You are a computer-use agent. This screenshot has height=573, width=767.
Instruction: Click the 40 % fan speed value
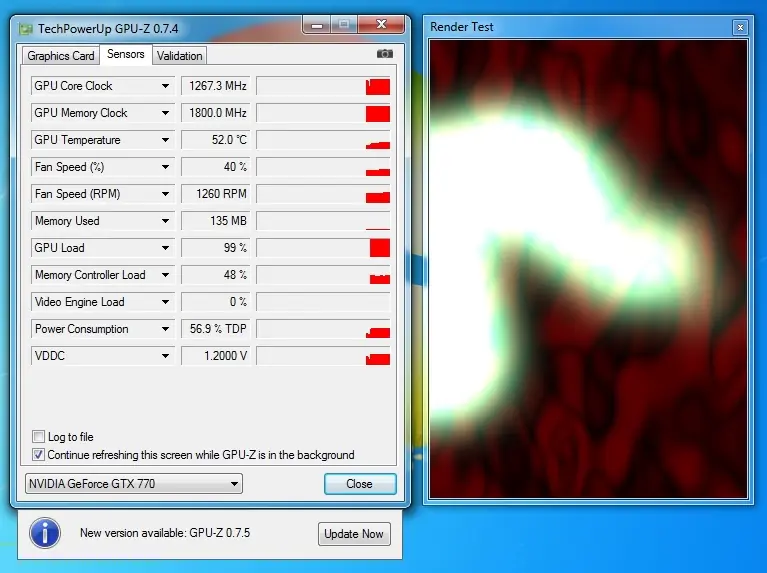(x=216, y=167)
